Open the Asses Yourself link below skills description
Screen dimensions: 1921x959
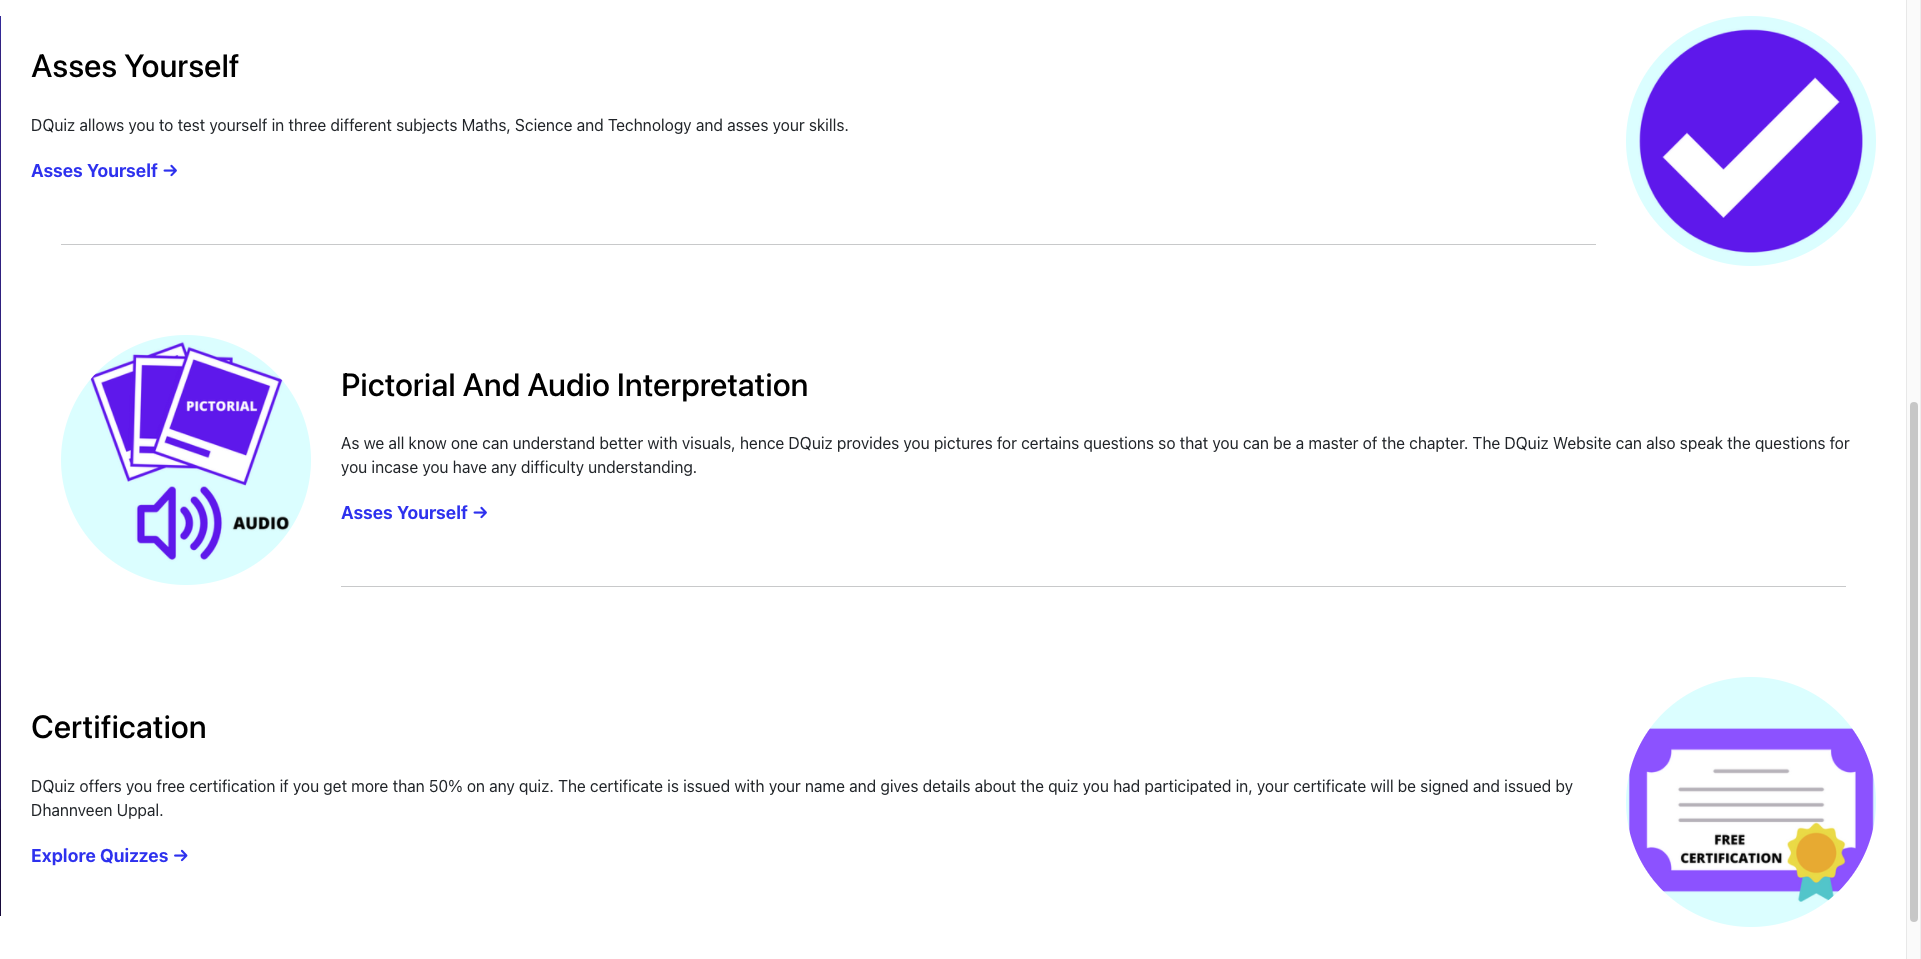point(94,171)
